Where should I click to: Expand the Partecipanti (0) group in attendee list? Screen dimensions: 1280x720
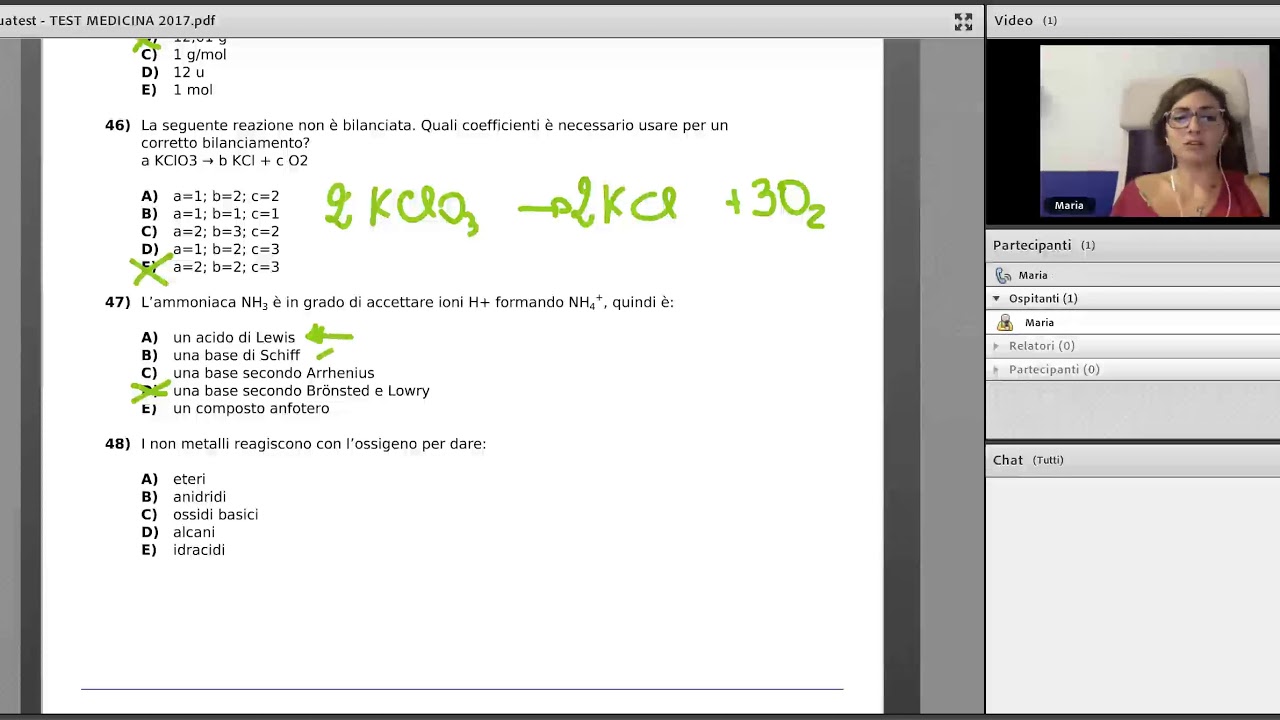click(x=996, y=370)
